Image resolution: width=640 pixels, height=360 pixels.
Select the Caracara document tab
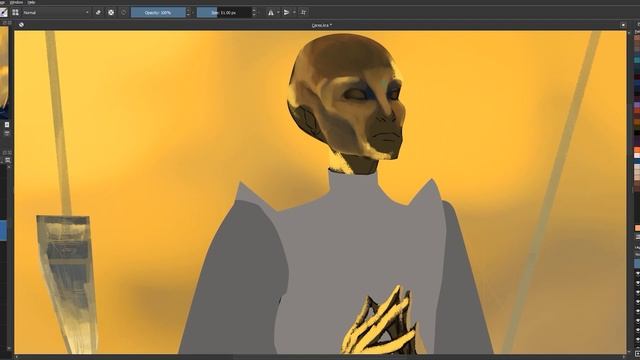(x=322, y=25)
